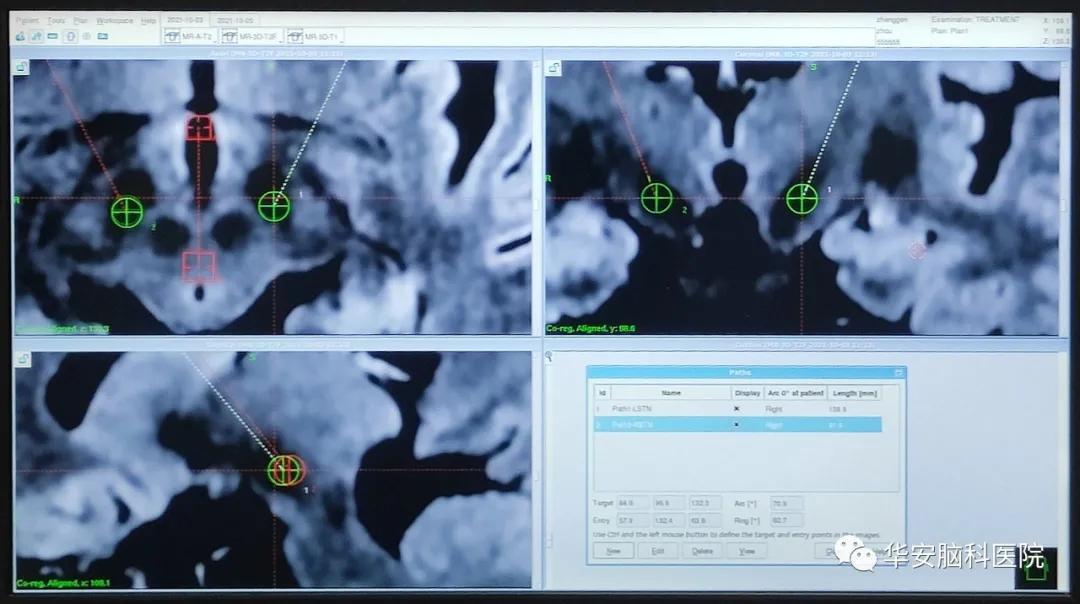Open the Tools menu
Screen dimensions: 1080x604
pyautogui.click(x=56, y=21)
